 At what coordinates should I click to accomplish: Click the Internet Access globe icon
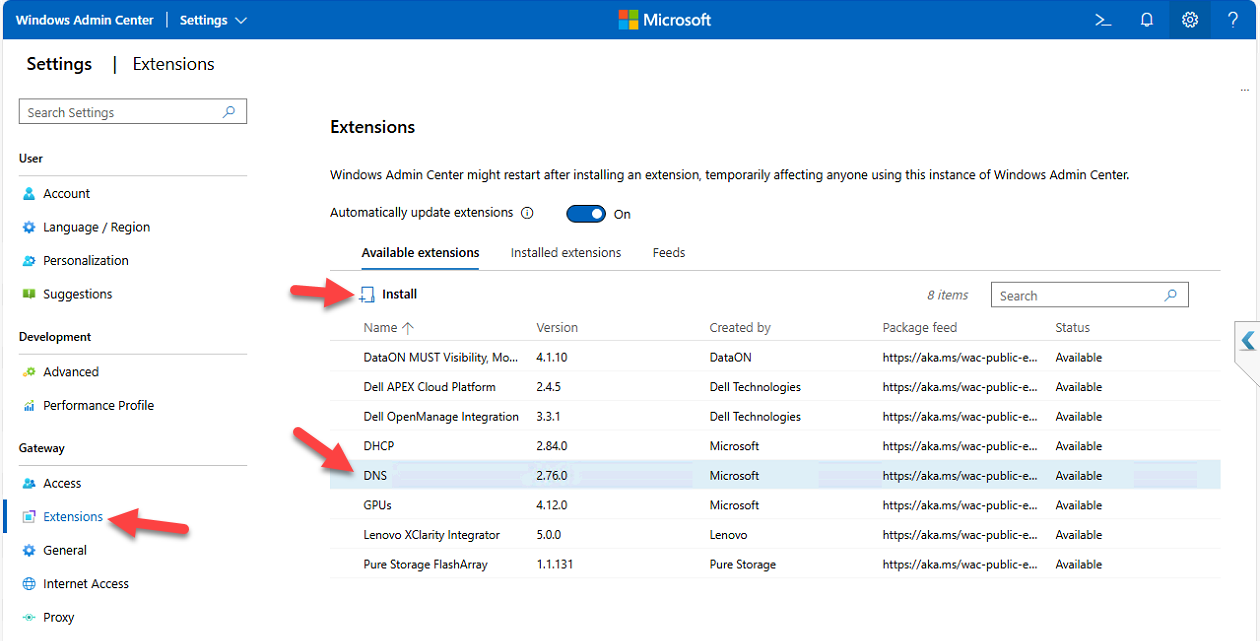point(29,584)
